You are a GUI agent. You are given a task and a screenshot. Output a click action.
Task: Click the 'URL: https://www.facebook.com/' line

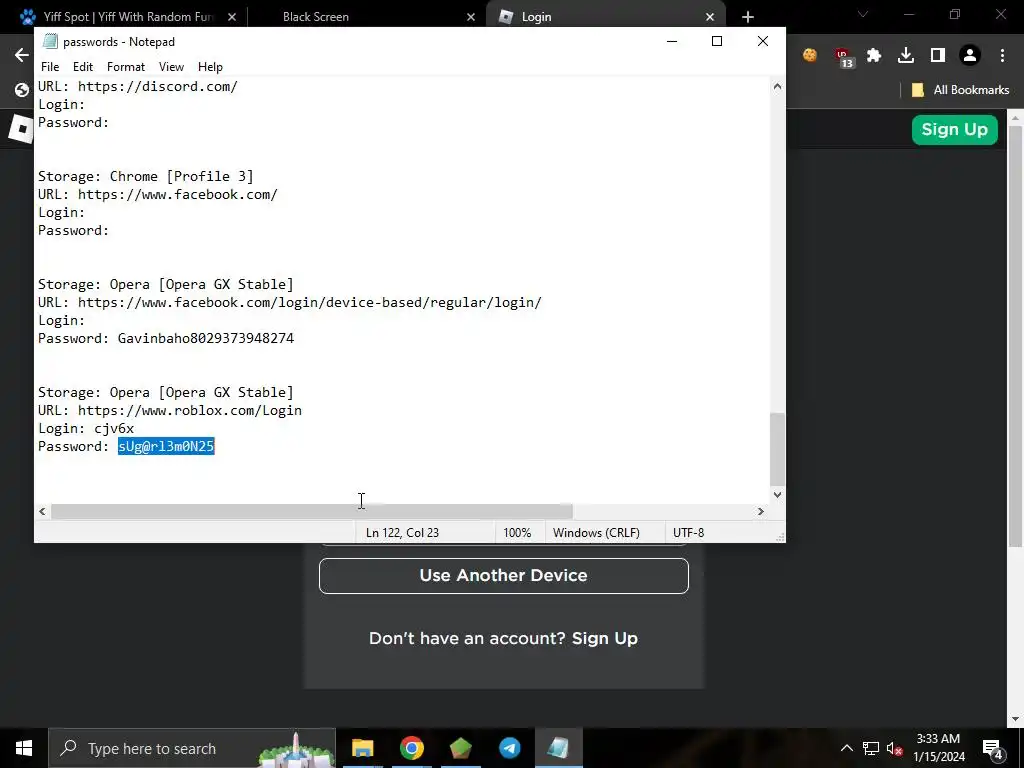click(157, 194)
